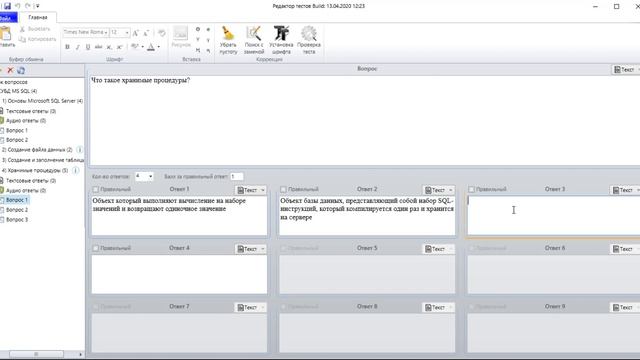Toggle superscript formatting

tap(120, 47)
